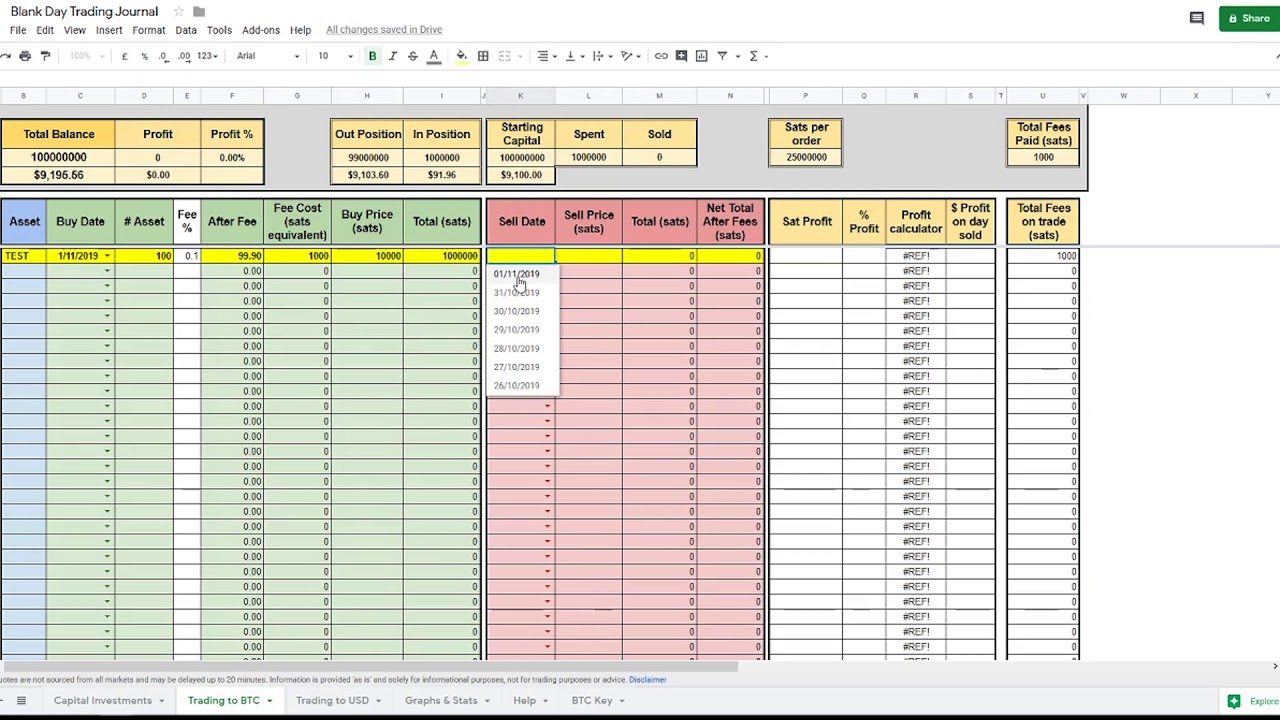This screenshot has height=720, width=1280.
Task: Open the Add-ons menu
Action: click(x=261, y=30)
